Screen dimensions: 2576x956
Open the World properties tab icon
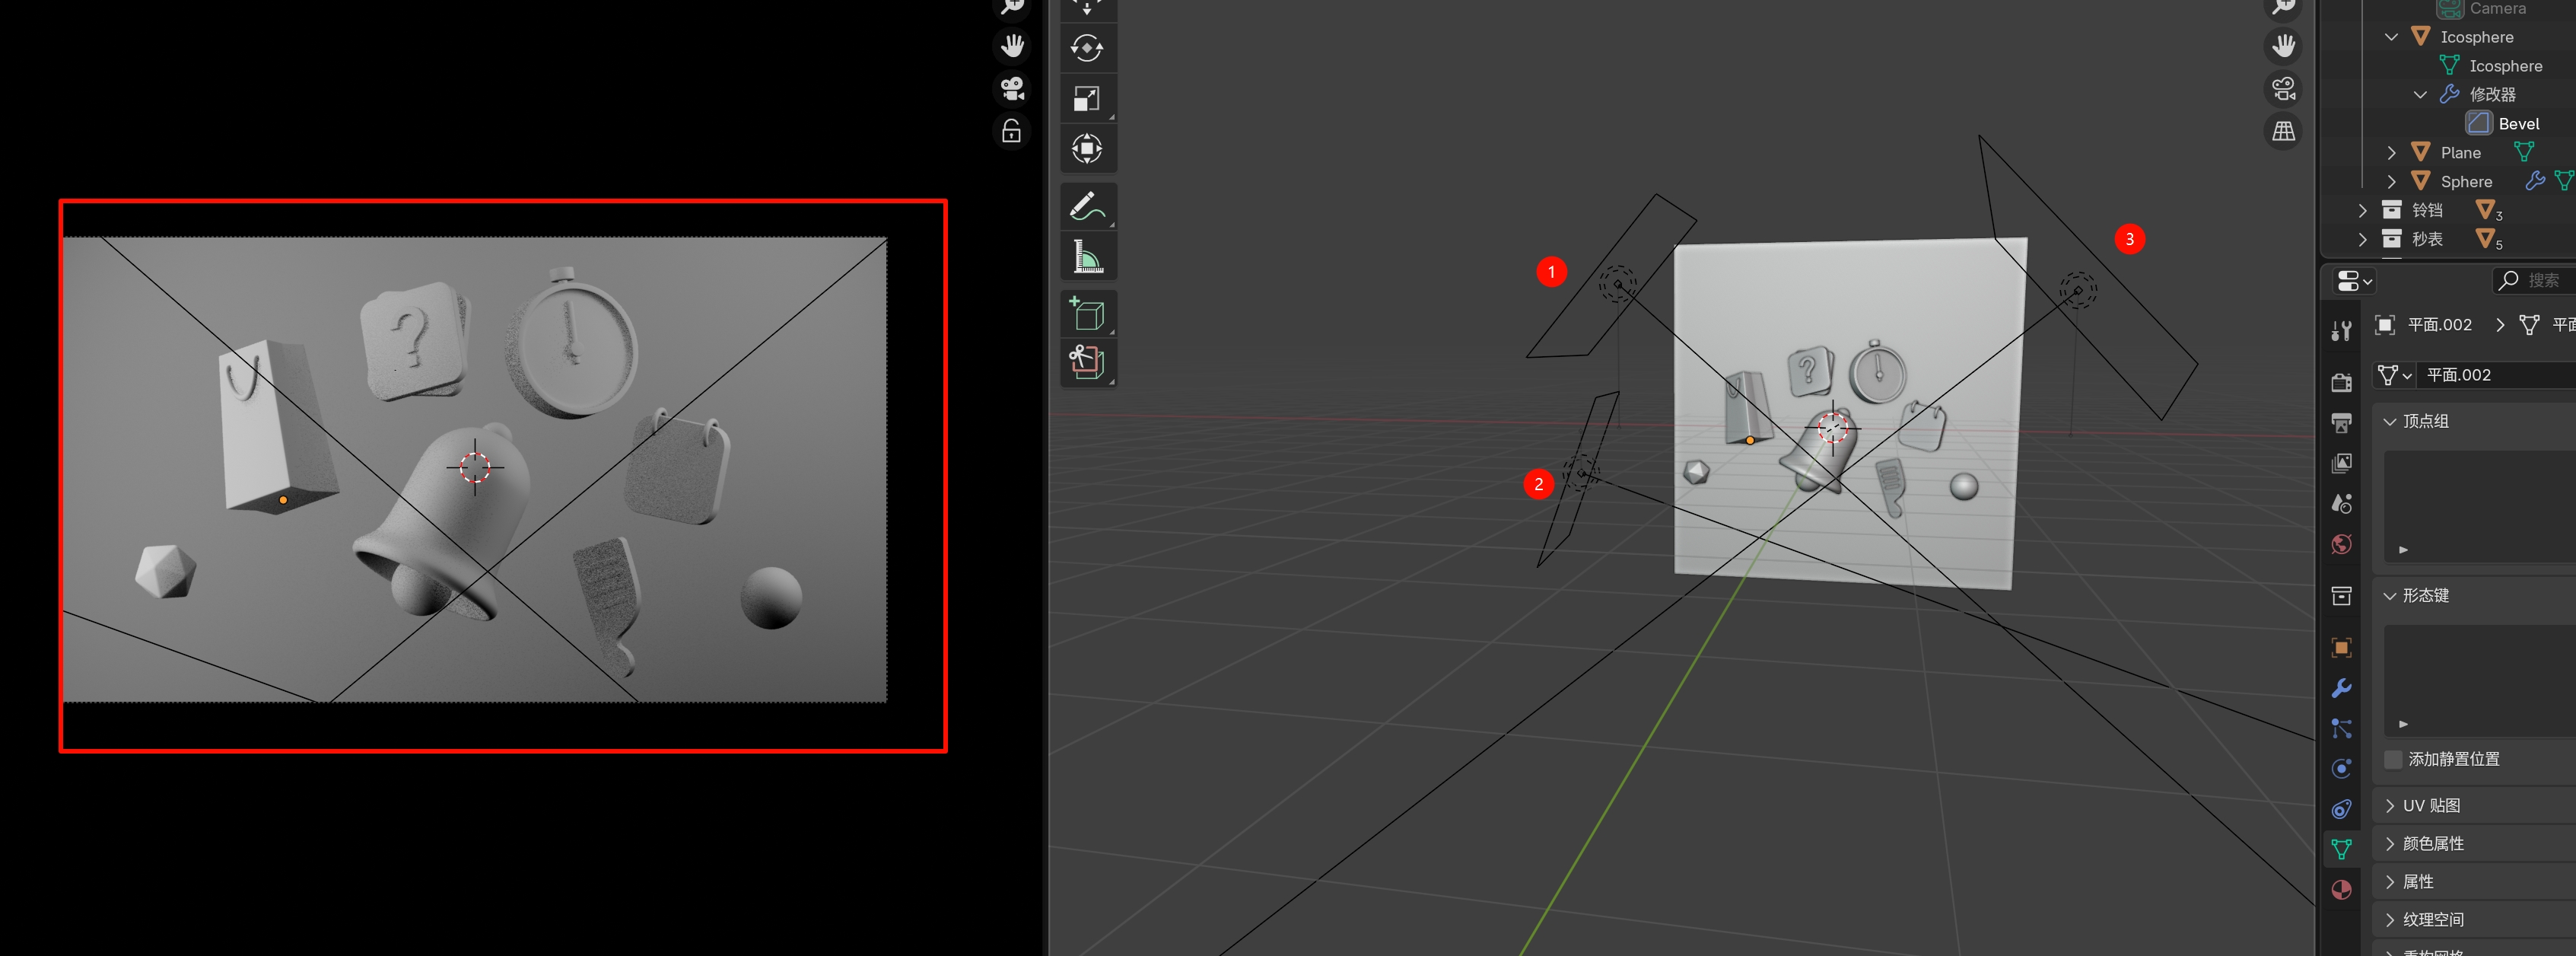click(x=2341, y=544)
